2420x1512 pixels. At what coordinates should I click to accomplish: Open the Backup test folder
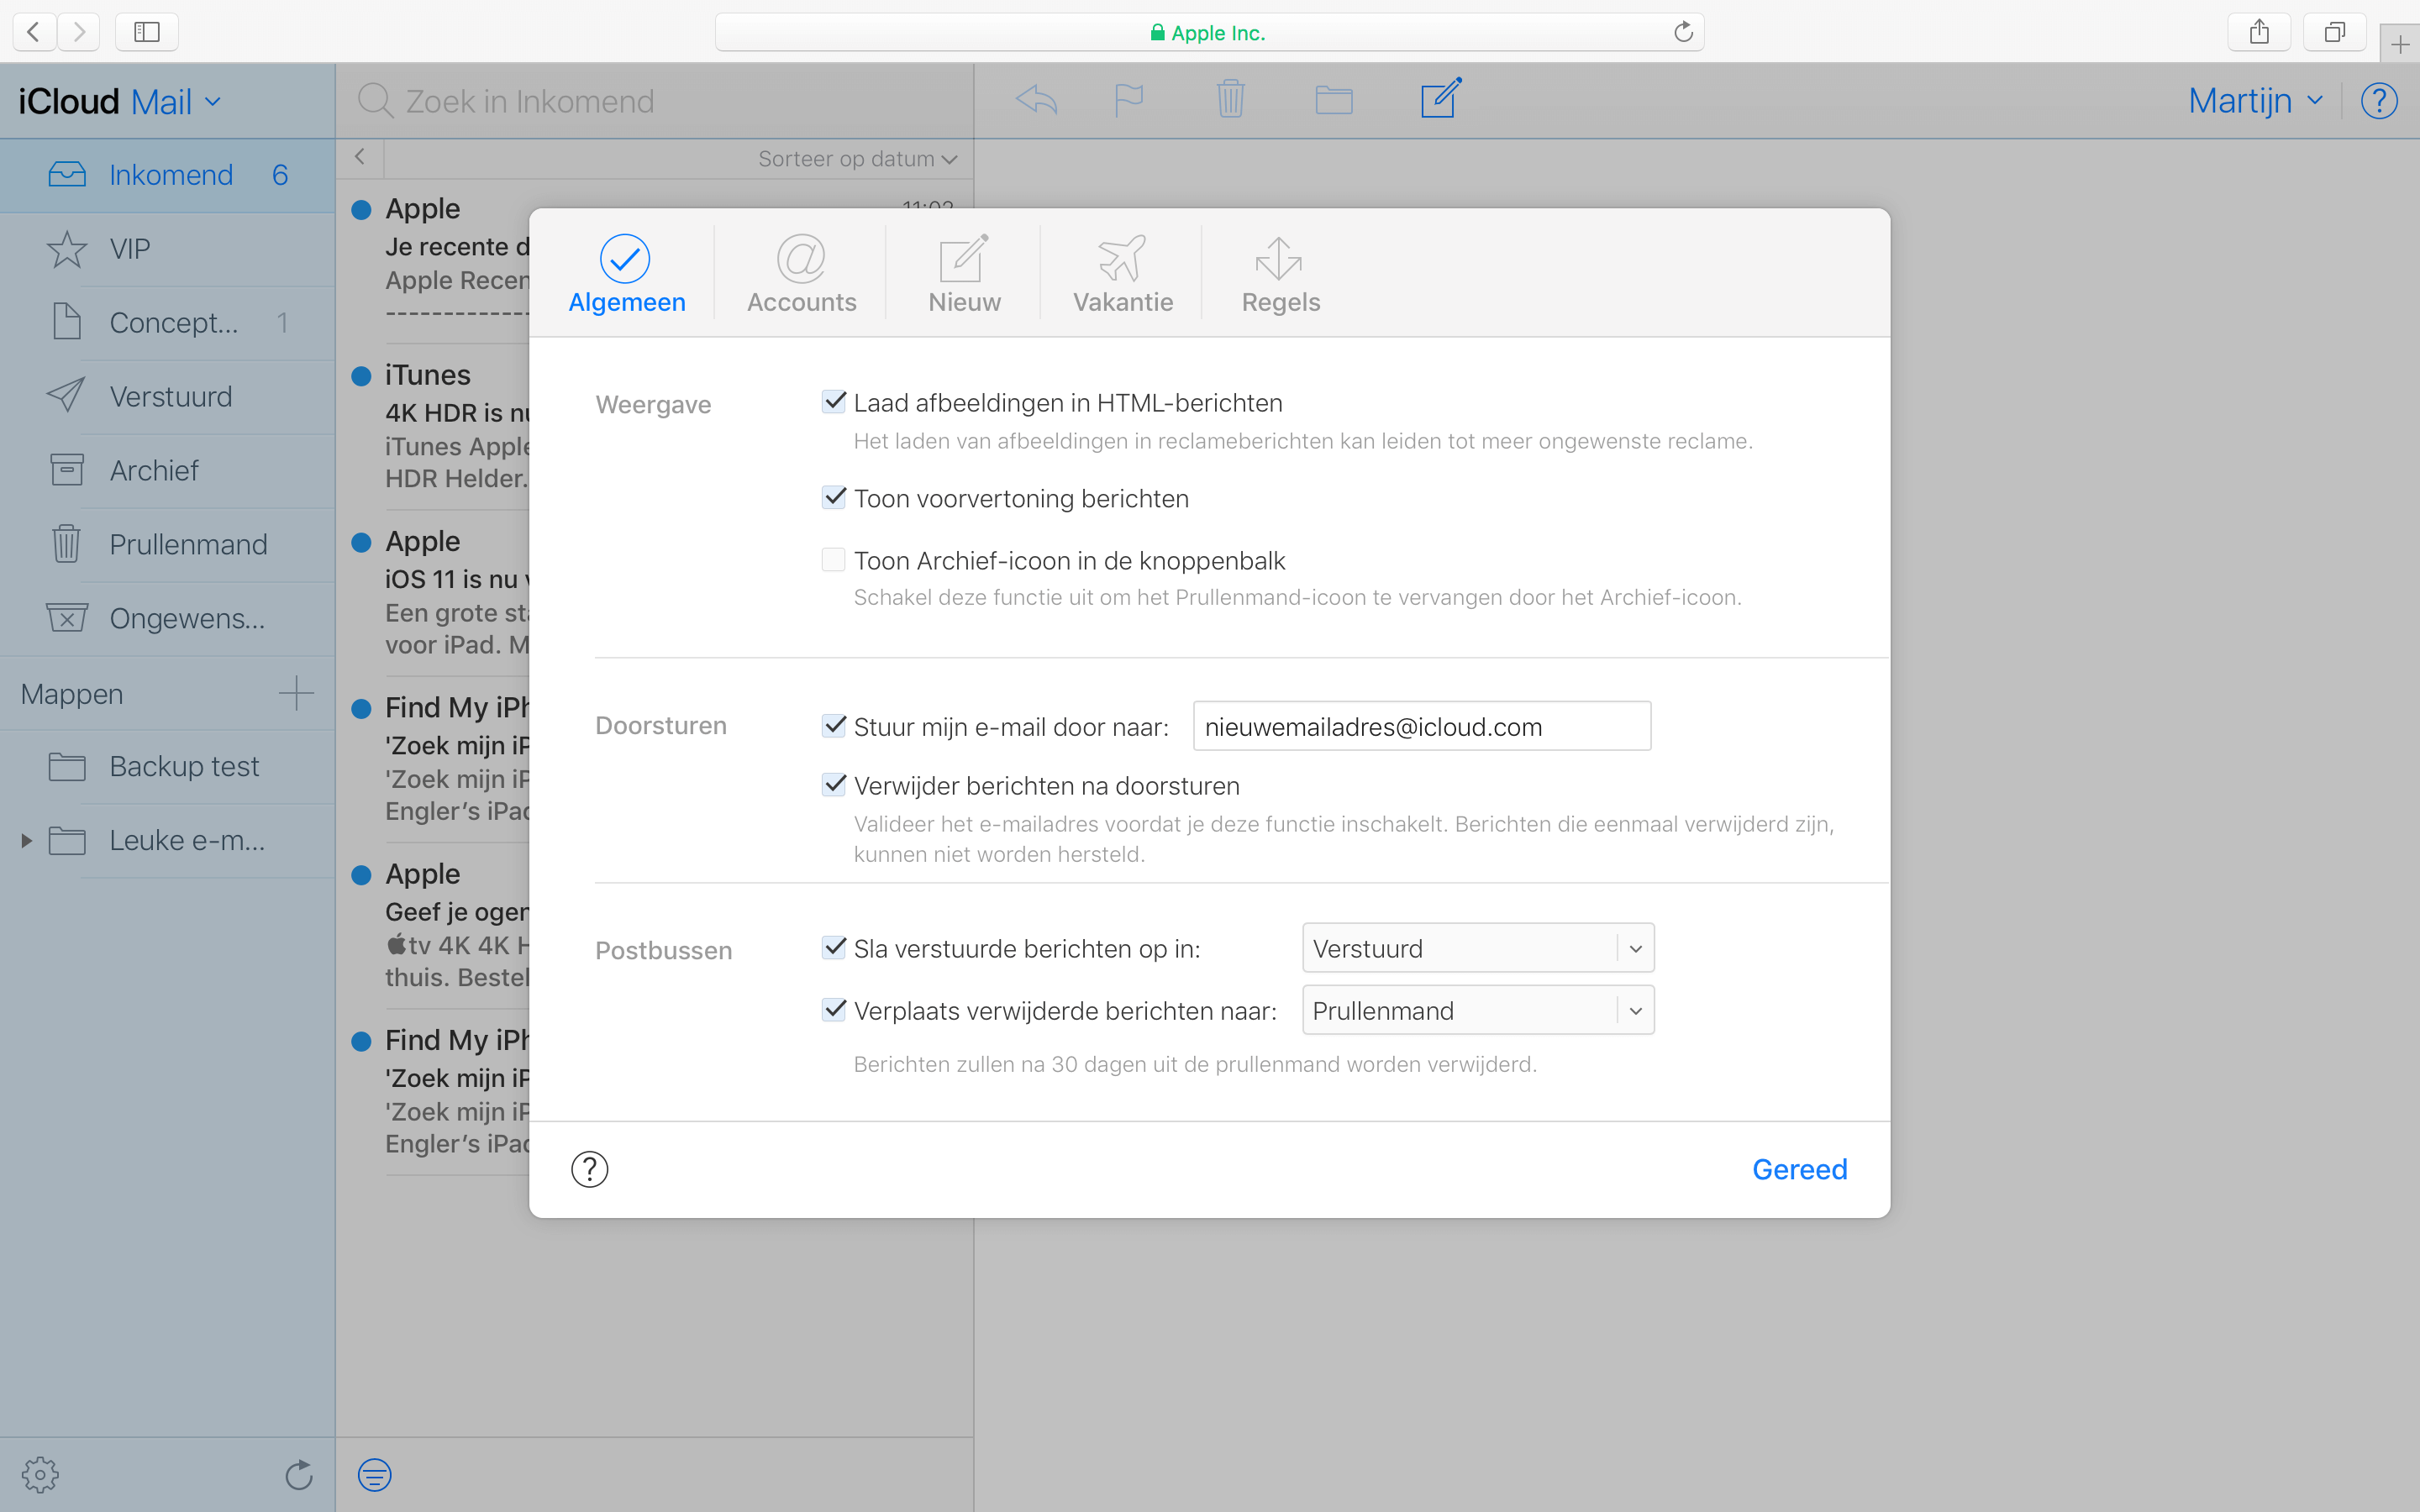coord(168,767)
